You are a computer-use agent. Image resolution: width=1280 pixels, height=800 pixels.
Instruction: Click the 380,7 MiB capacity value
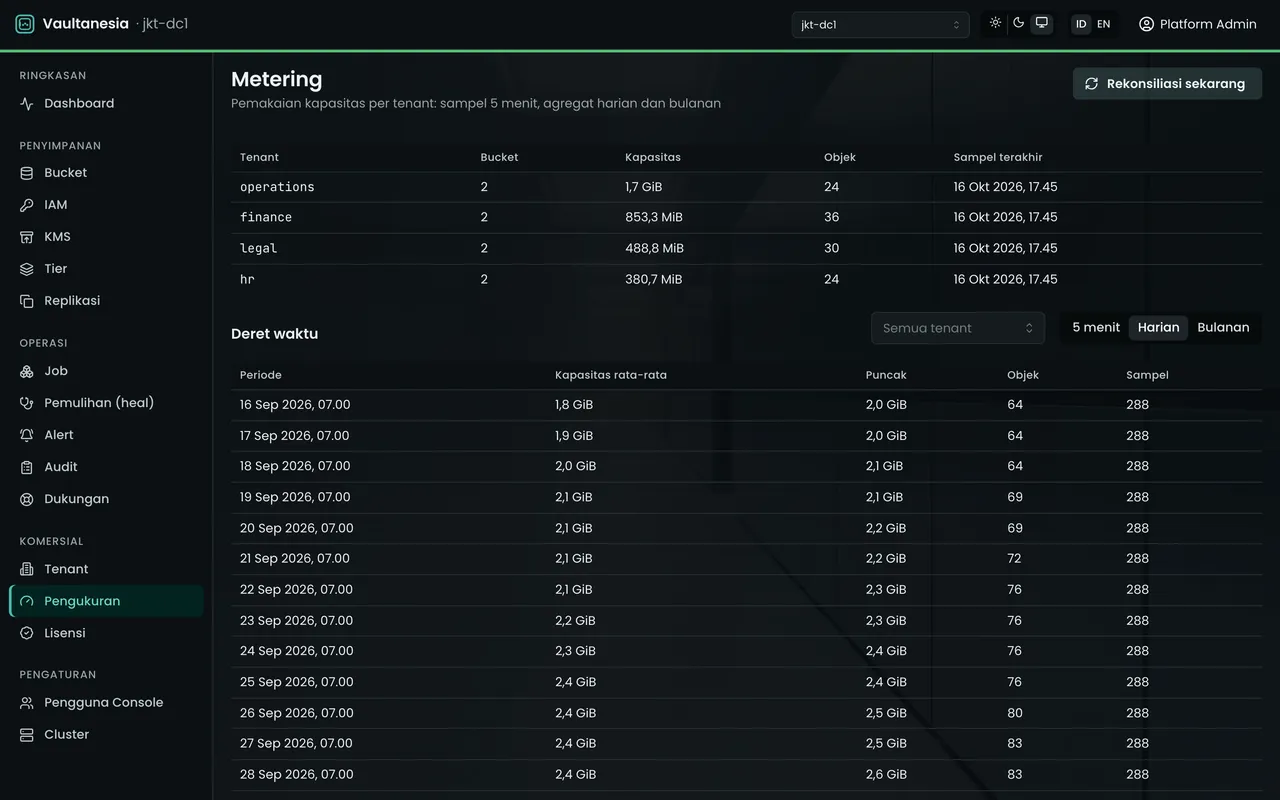click(653, 279)
